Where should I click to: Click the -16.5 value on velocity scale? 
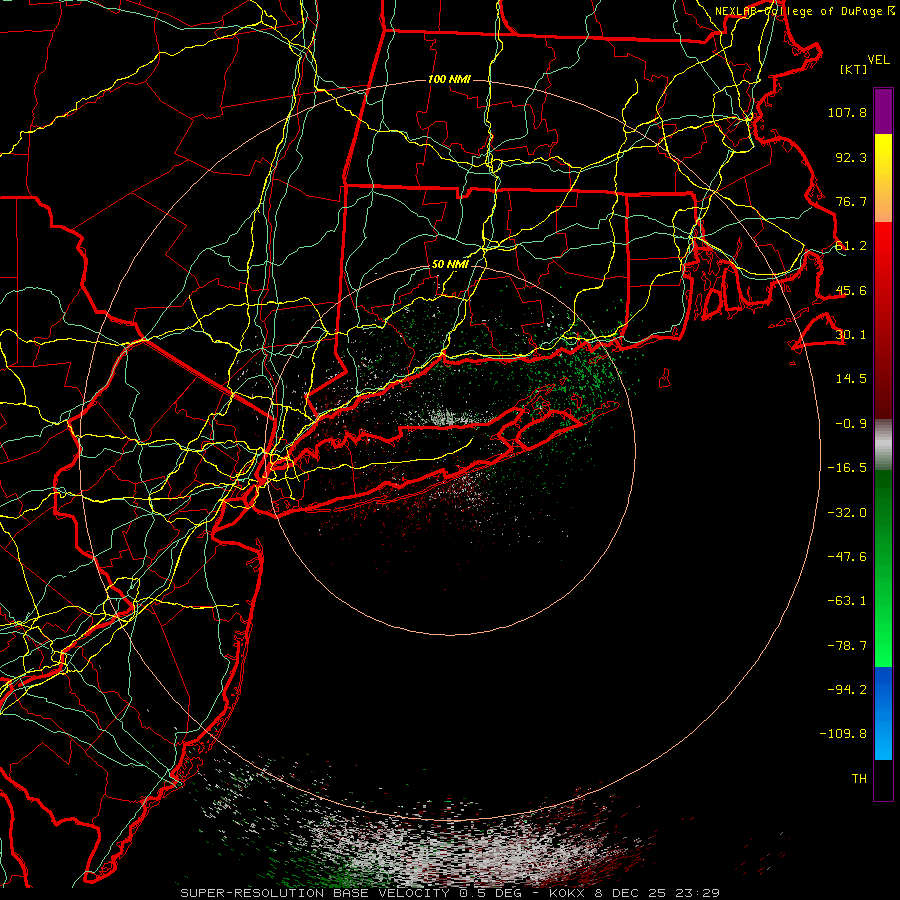pyautogui.click(x=847, y=468)
